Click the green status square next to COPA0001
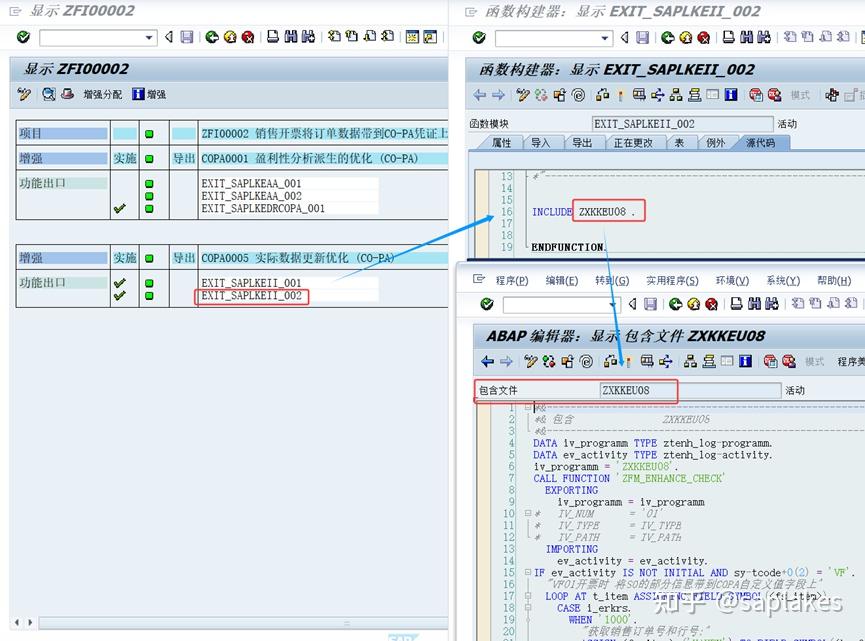 149,157
